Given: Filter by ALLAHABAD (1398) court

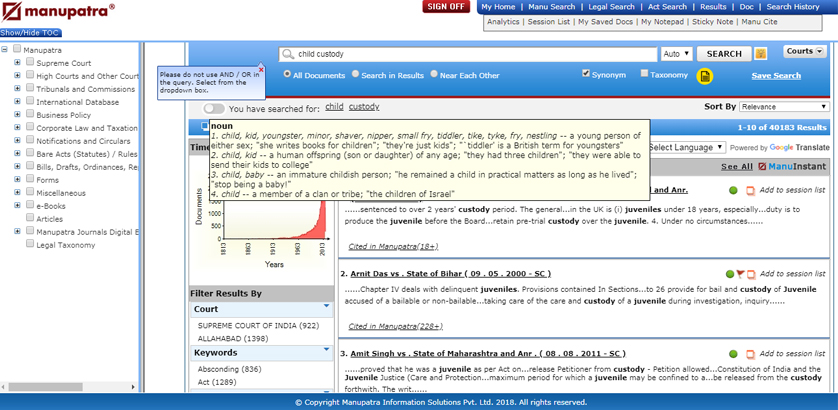Looking at the screenshot, I should [x=233, y=339].
